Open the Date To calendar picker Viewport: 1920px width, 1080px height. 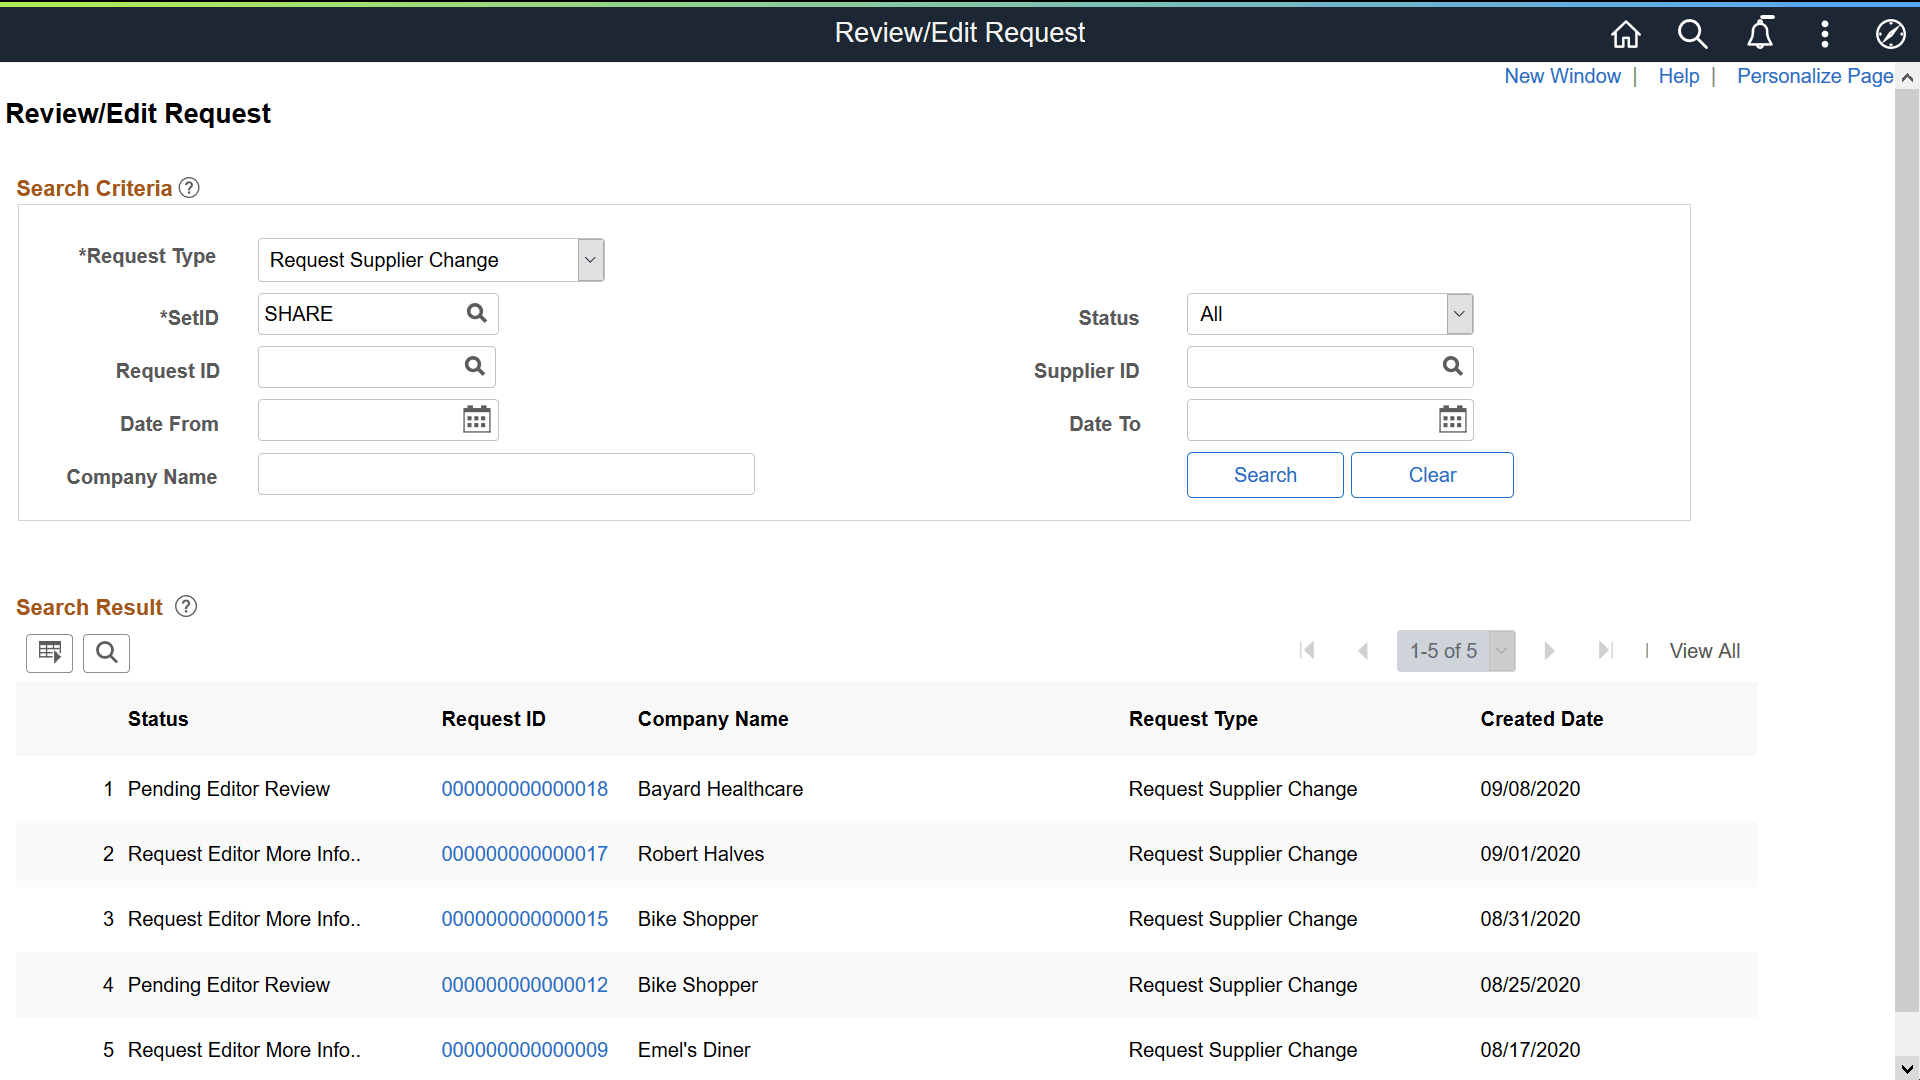1453,419
